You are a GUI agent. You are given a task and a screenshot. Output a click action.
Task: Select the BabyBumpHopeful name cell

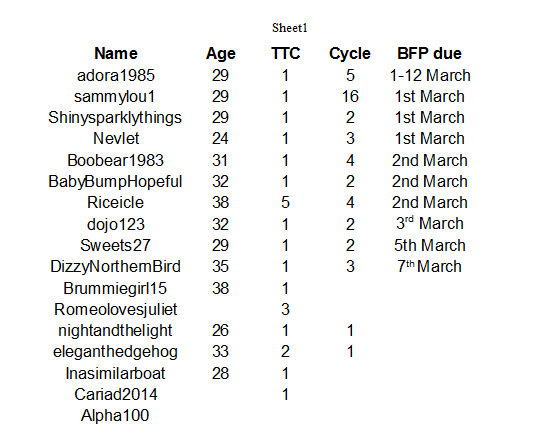[115, 182]
